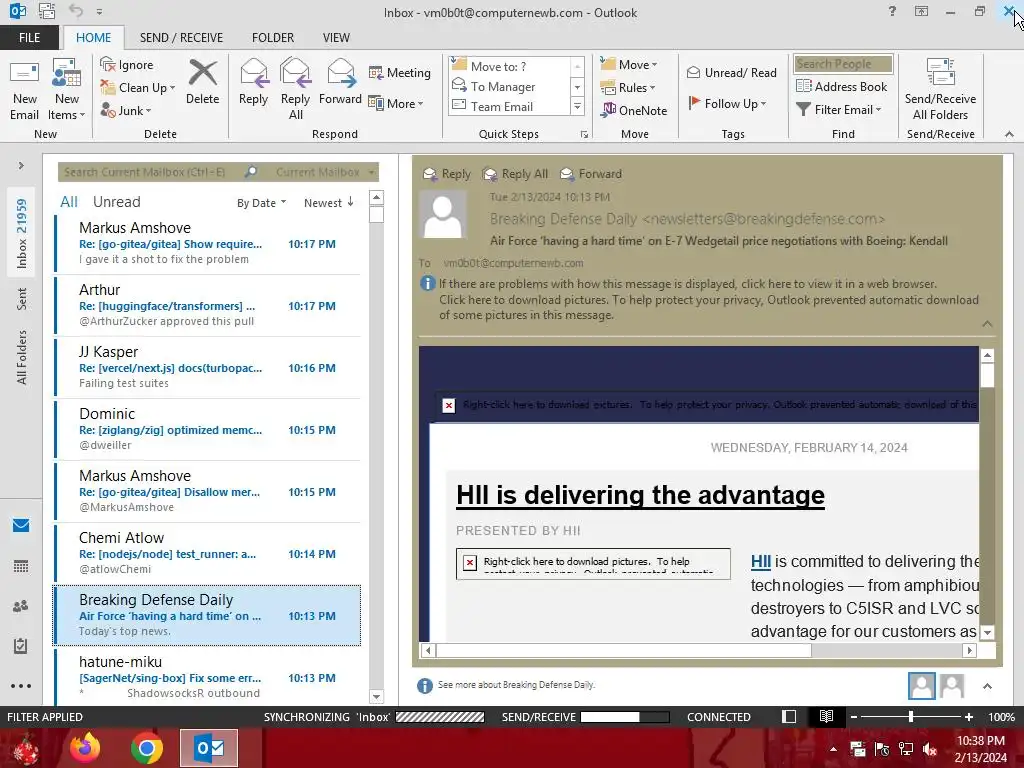Open the Calendar navigation icon
The height and width of the screenshot is (768, 1024).
pos(21,566)
